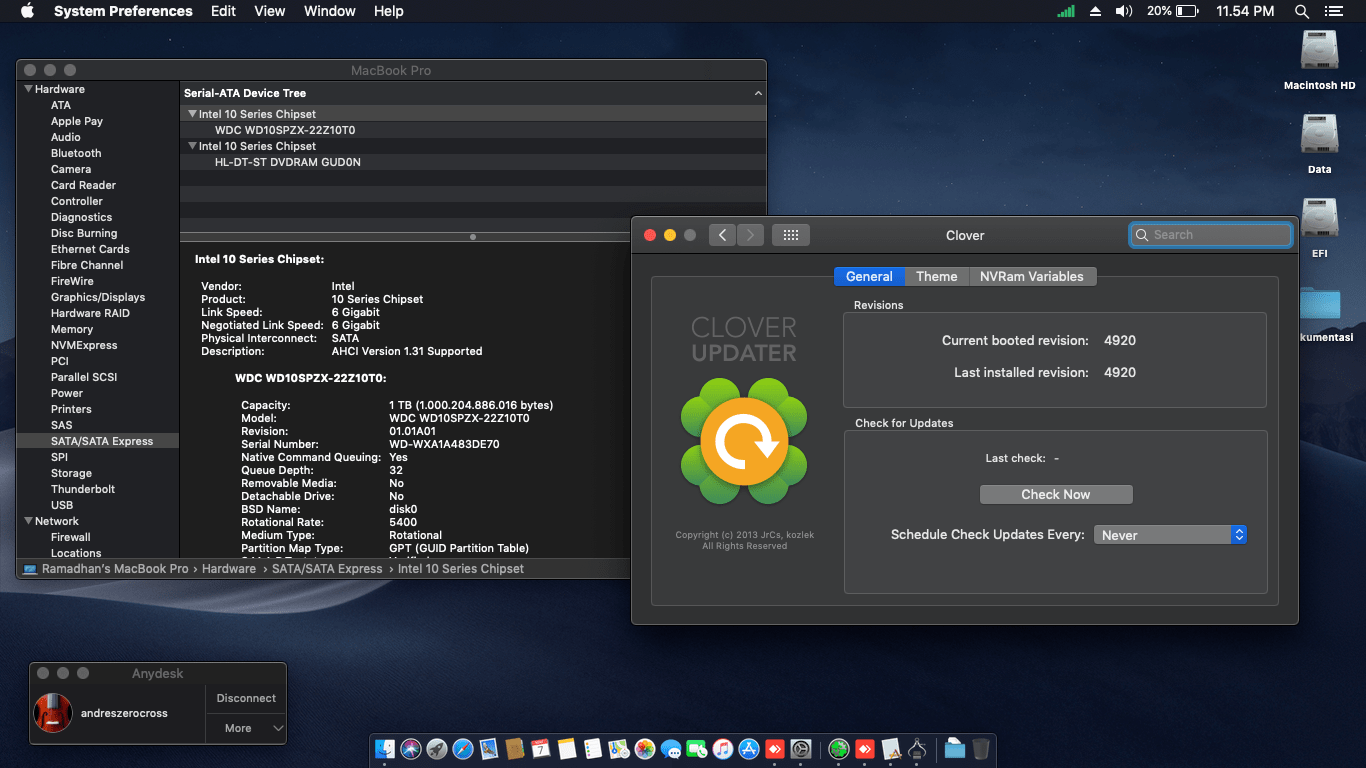Click Disconnect in Anydesk window
Screen dimensions: 1366x768
[246, 698]
